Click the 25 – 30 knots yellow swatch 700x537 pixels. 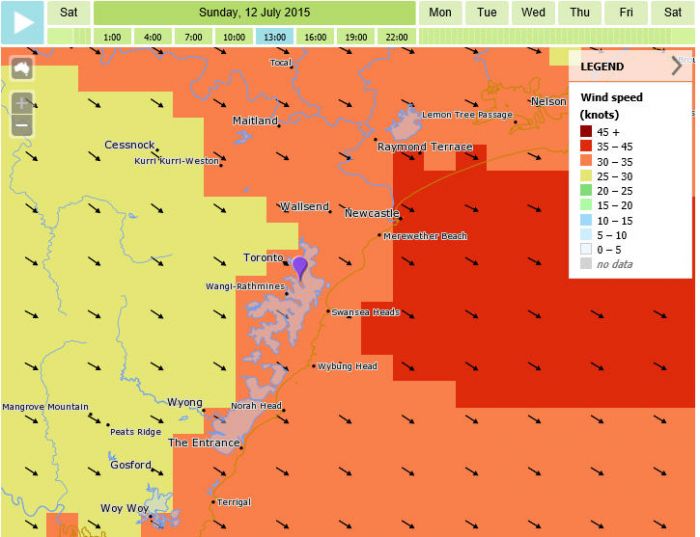589,177
